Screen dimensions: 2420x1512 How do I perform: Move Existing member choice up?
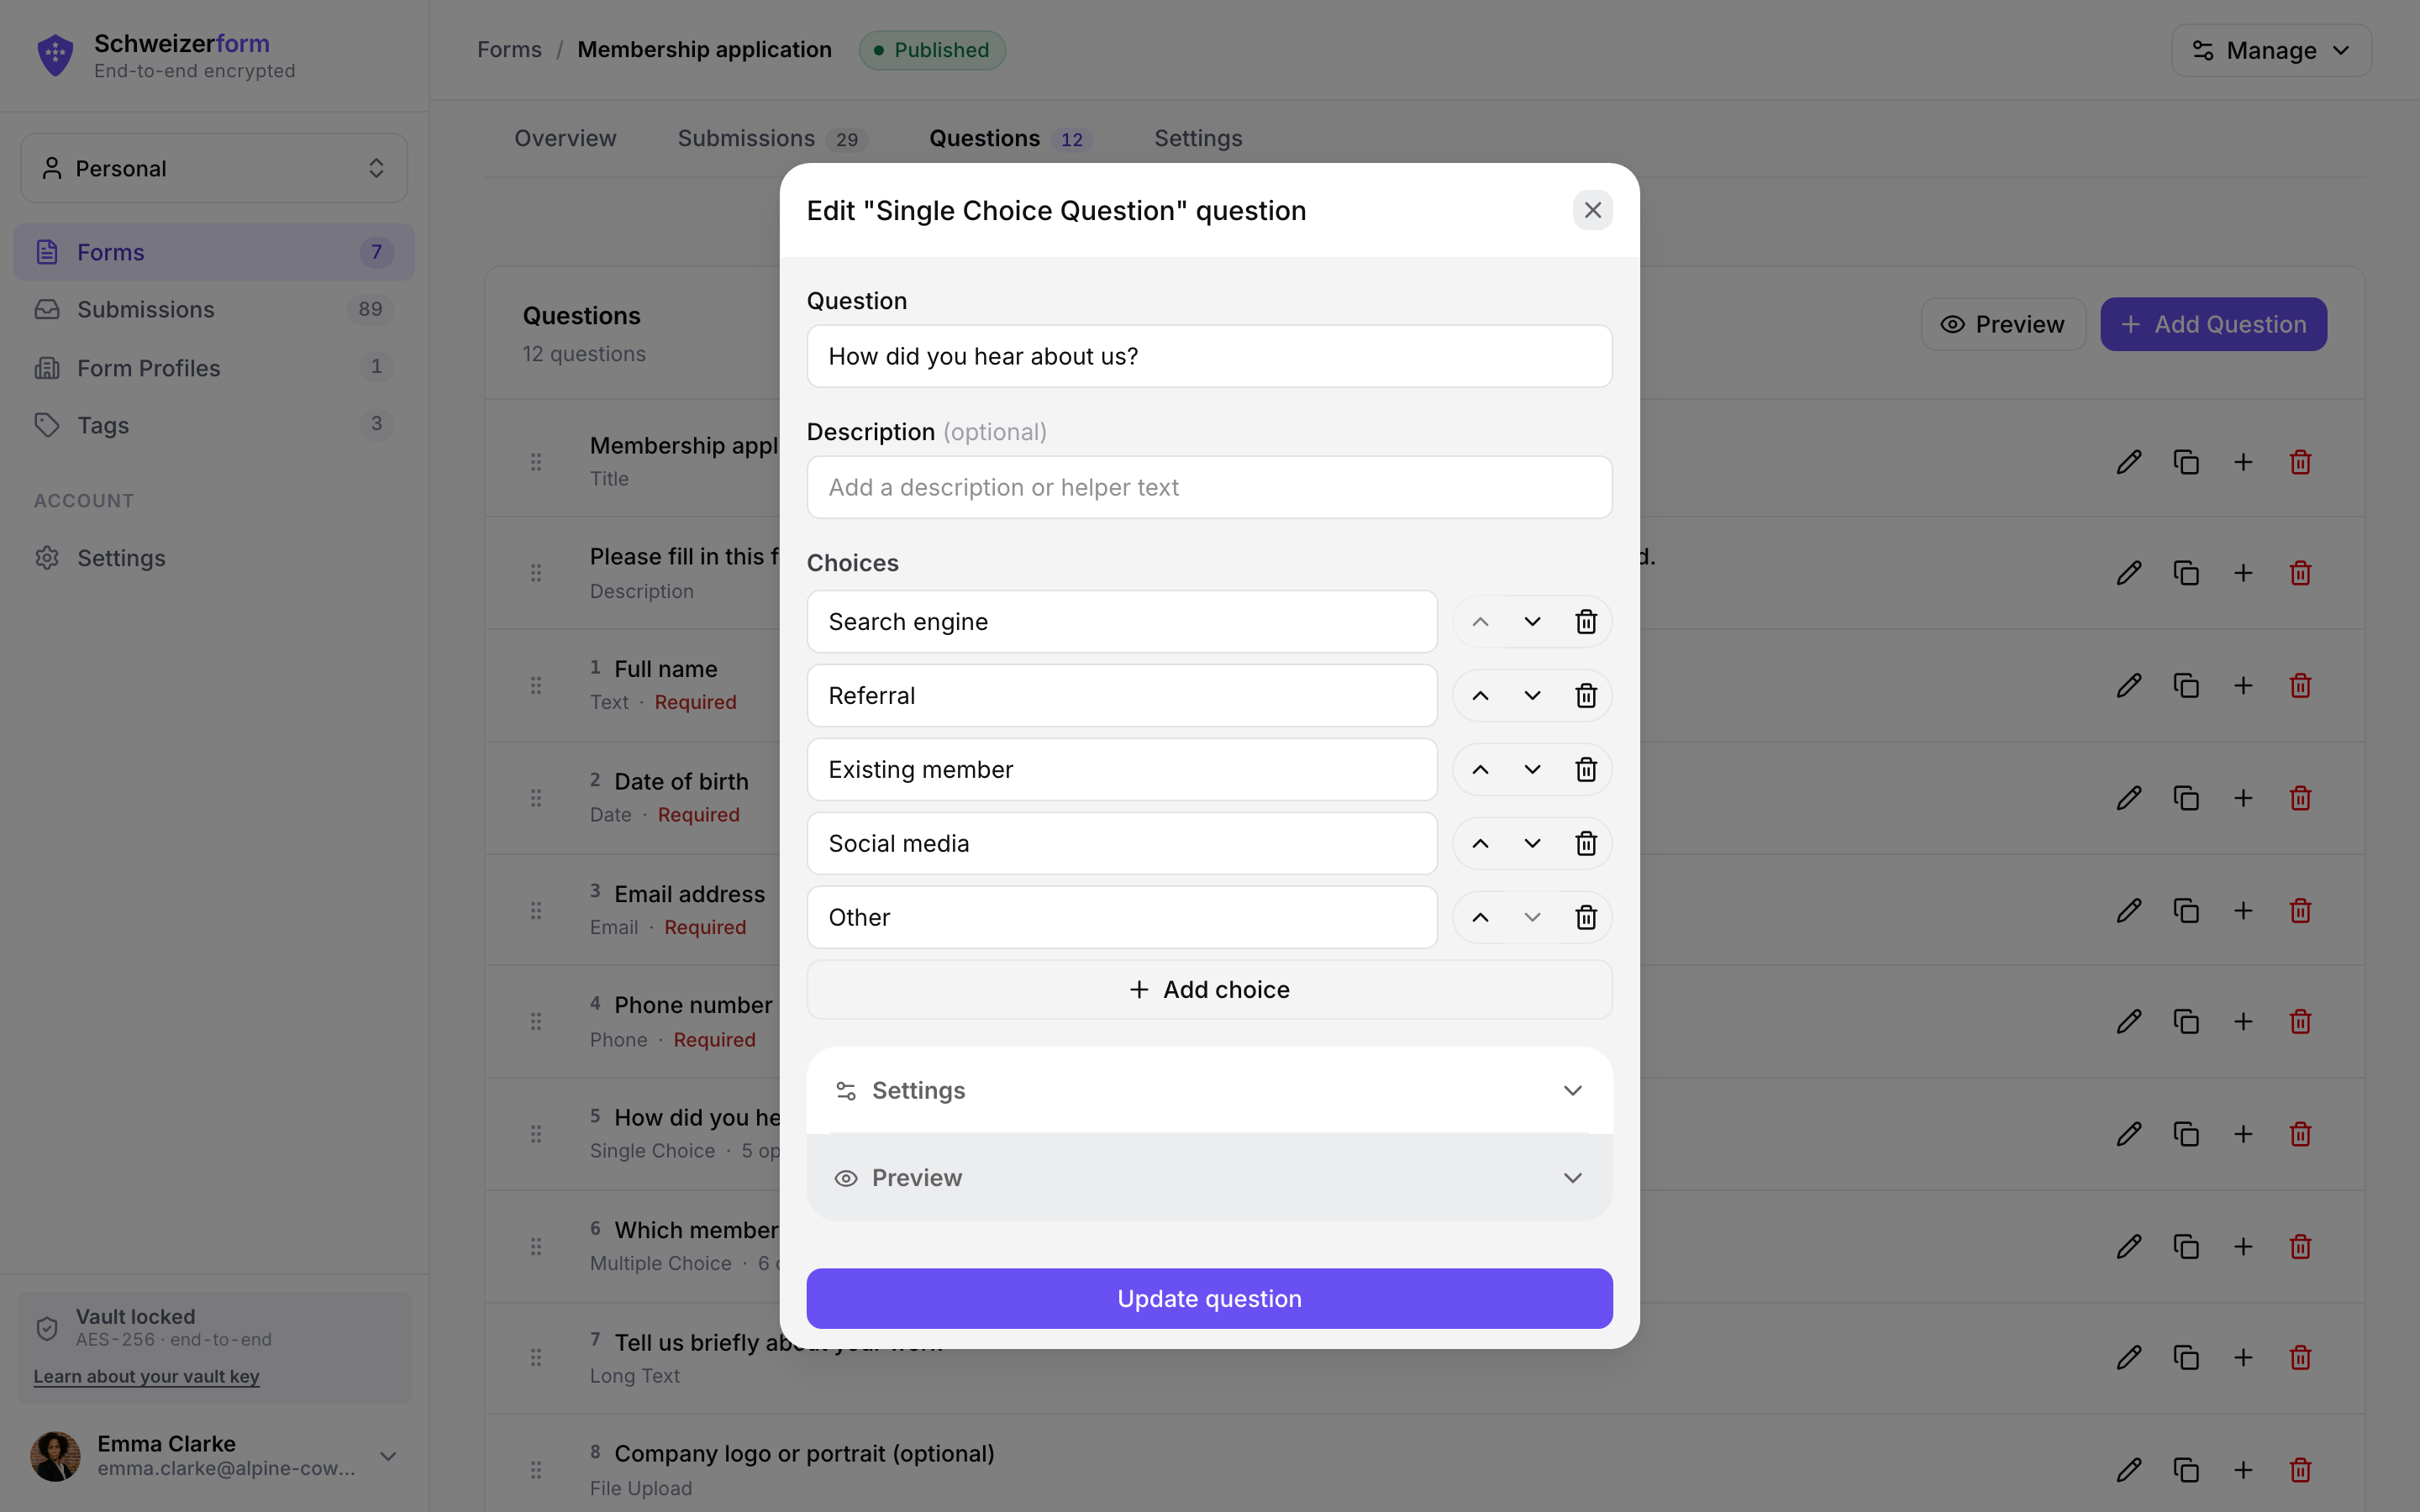(x=1480, y=770)
